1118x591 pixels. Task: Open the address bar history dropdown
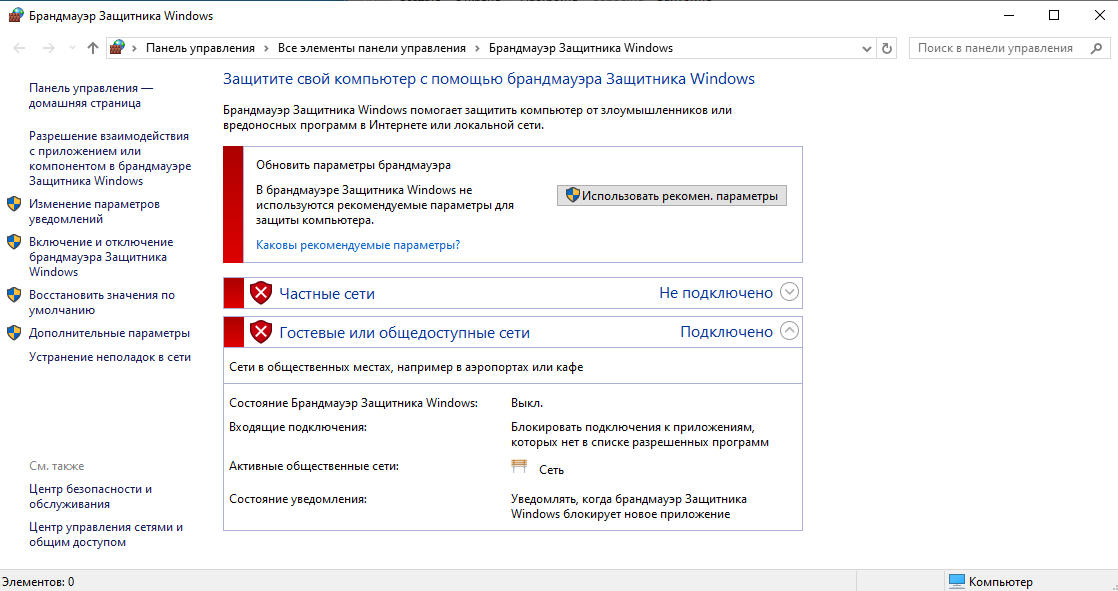[x=866, y=48]
